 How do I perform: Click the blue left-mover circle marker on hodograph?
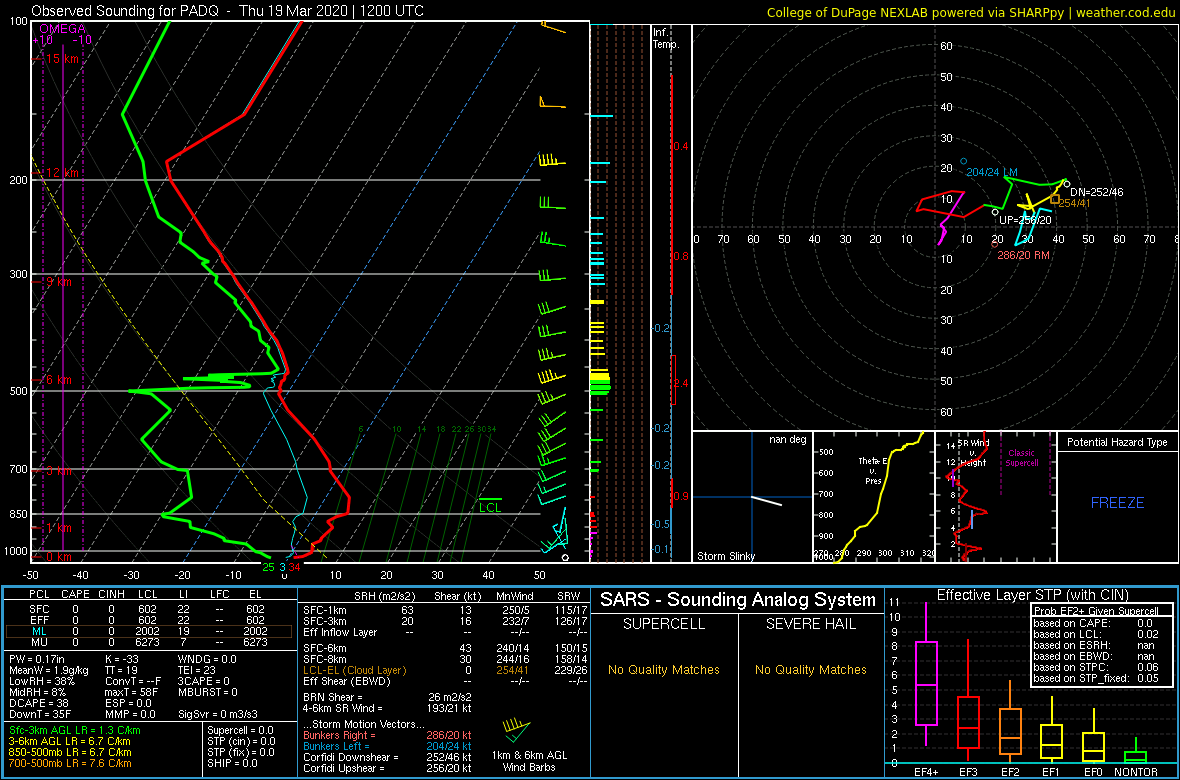963,161
